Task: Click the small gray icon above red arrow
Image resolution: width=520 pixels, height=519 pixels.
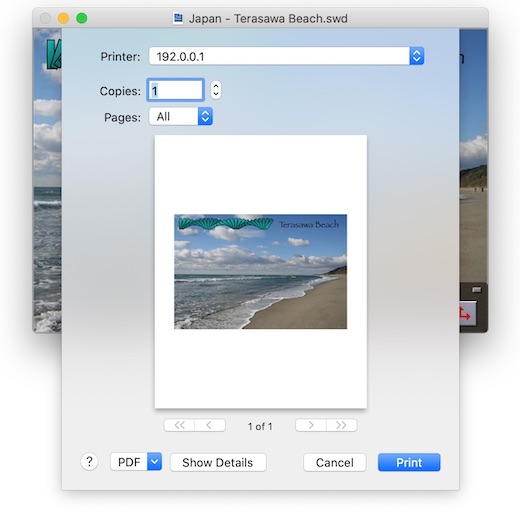Action: click(x=477, y=290)
